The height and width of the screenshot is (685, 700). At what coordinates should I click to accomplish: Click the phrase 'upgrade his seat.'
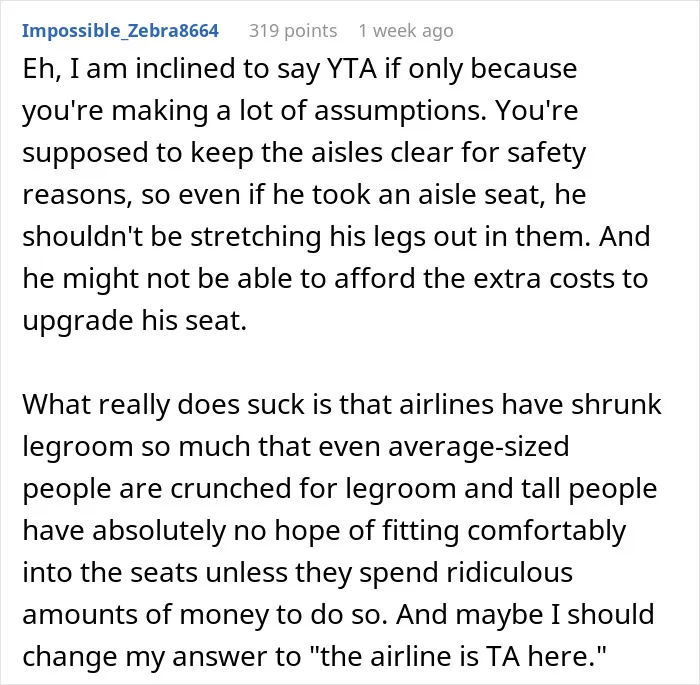(x=134, y=321)
